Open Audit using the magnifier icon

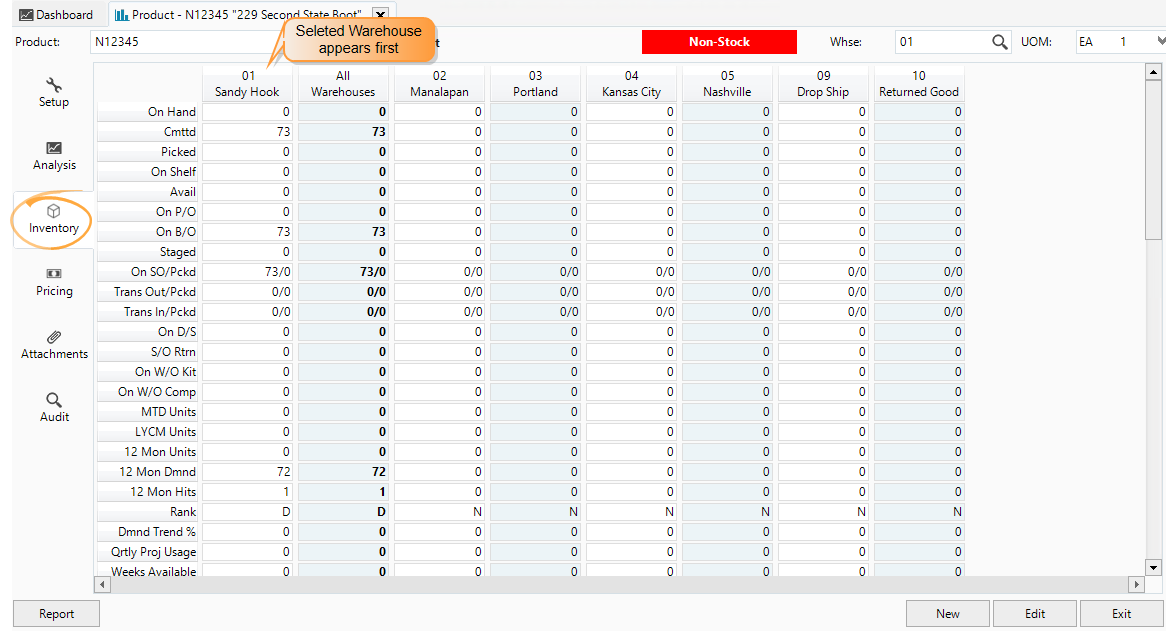click(x=53, y=400)
